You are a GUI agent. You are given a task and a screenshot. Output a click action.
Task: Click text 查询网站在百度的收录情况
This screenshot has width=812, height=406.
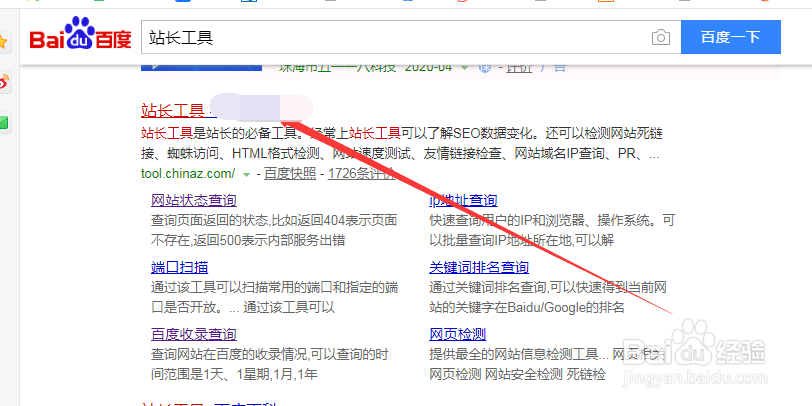pos(228,355)
